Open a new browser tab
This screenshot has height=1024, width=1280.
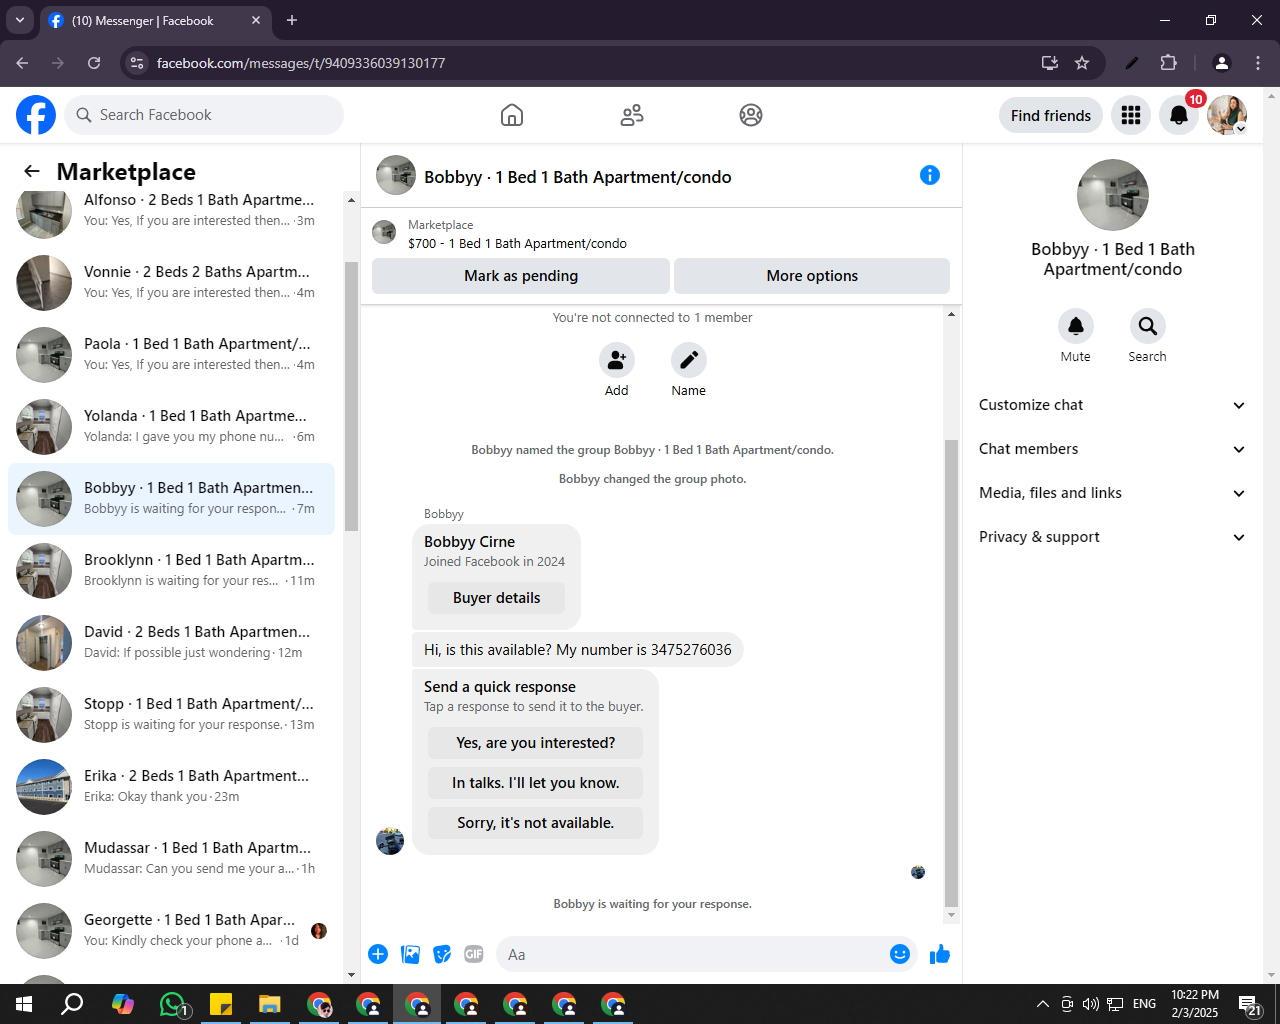[x=292, y=20]
